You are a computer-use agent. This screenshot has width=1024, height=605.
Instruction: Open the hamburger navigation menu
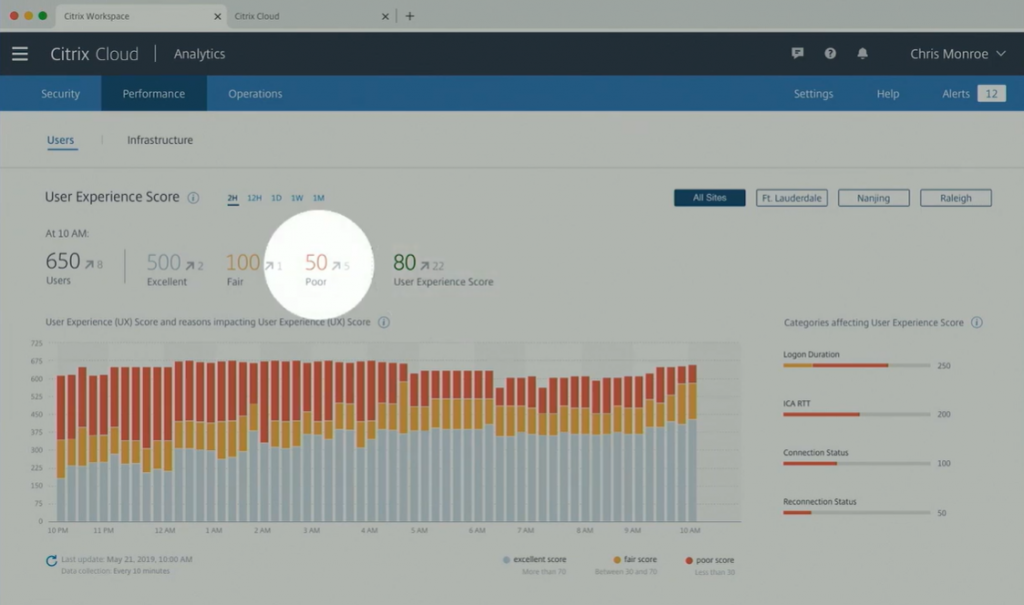pos(20,54)
